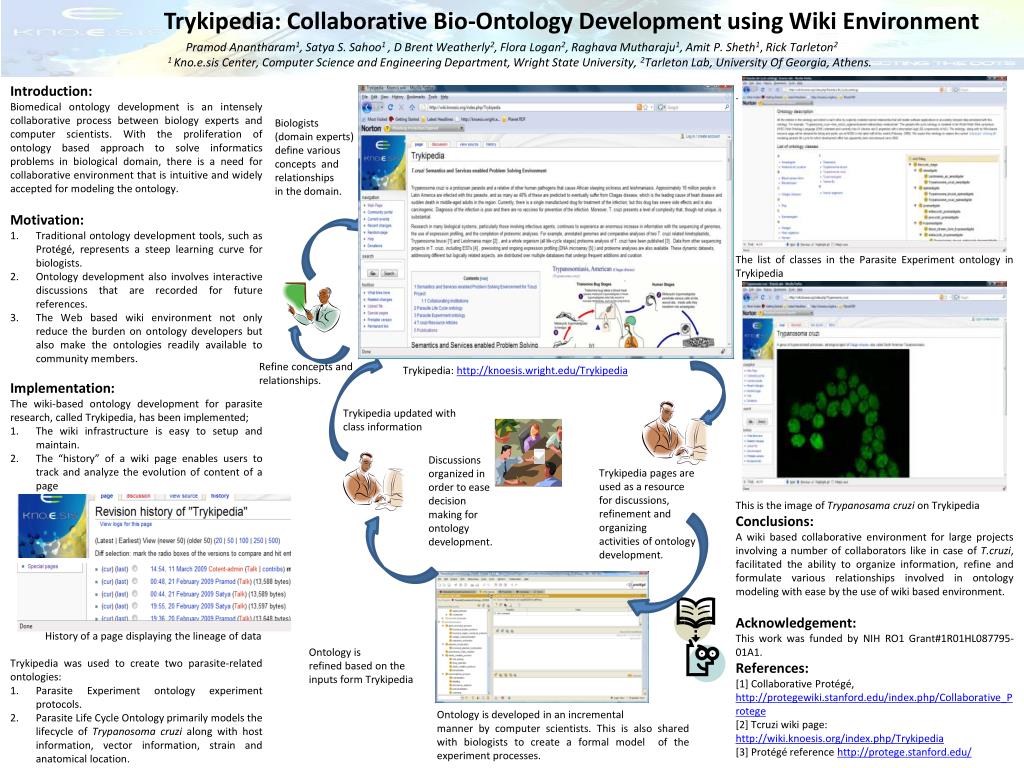Click the Parasite Experiment ontology class list screenshot

point(874,164)
